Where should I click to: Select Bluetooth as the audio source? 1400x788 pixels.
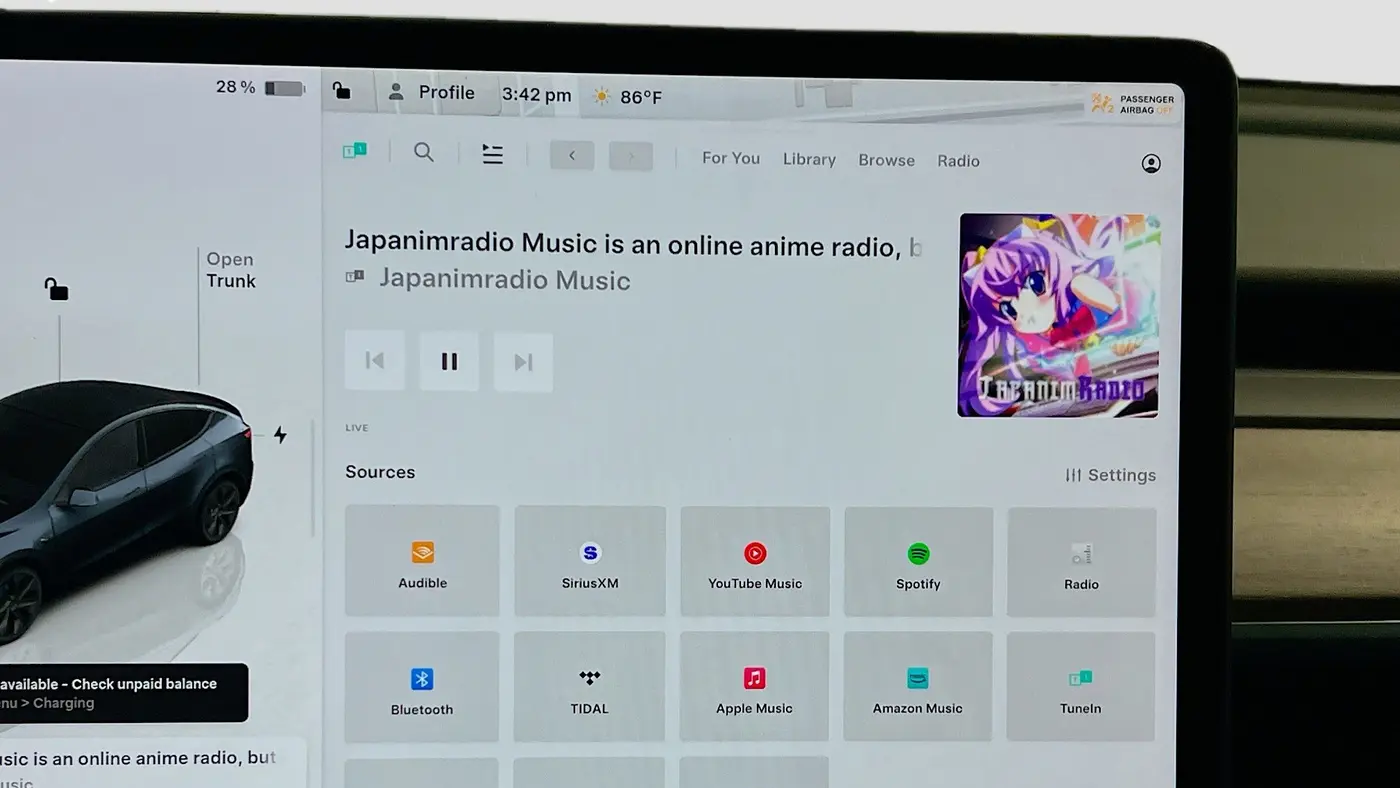pos(422,686)
